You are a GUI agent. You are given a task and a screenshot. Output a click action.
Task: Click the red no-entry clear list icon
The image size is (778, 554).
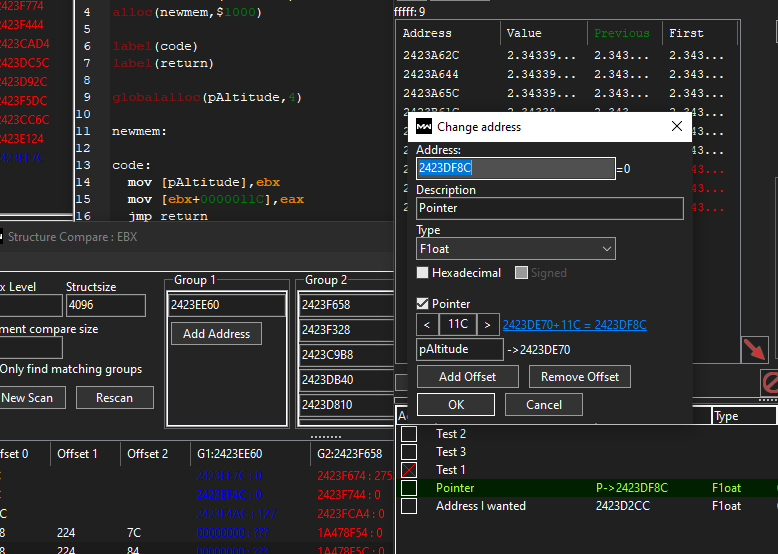[770, 382]
